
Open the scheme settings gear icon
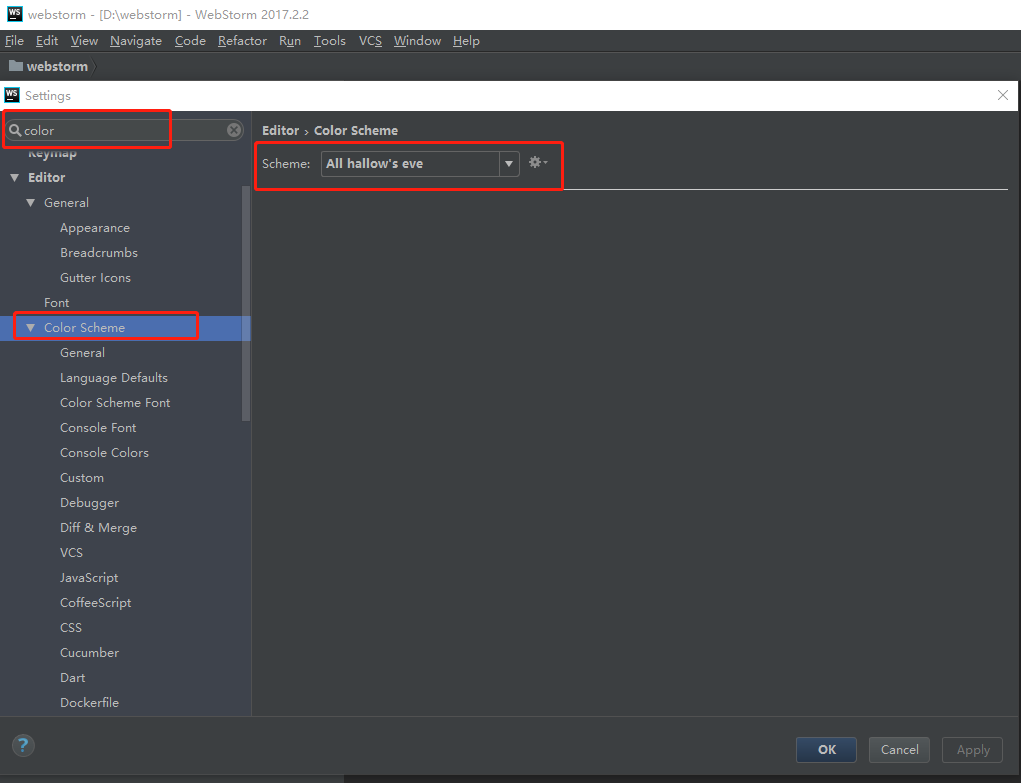[x=536, y=161]
